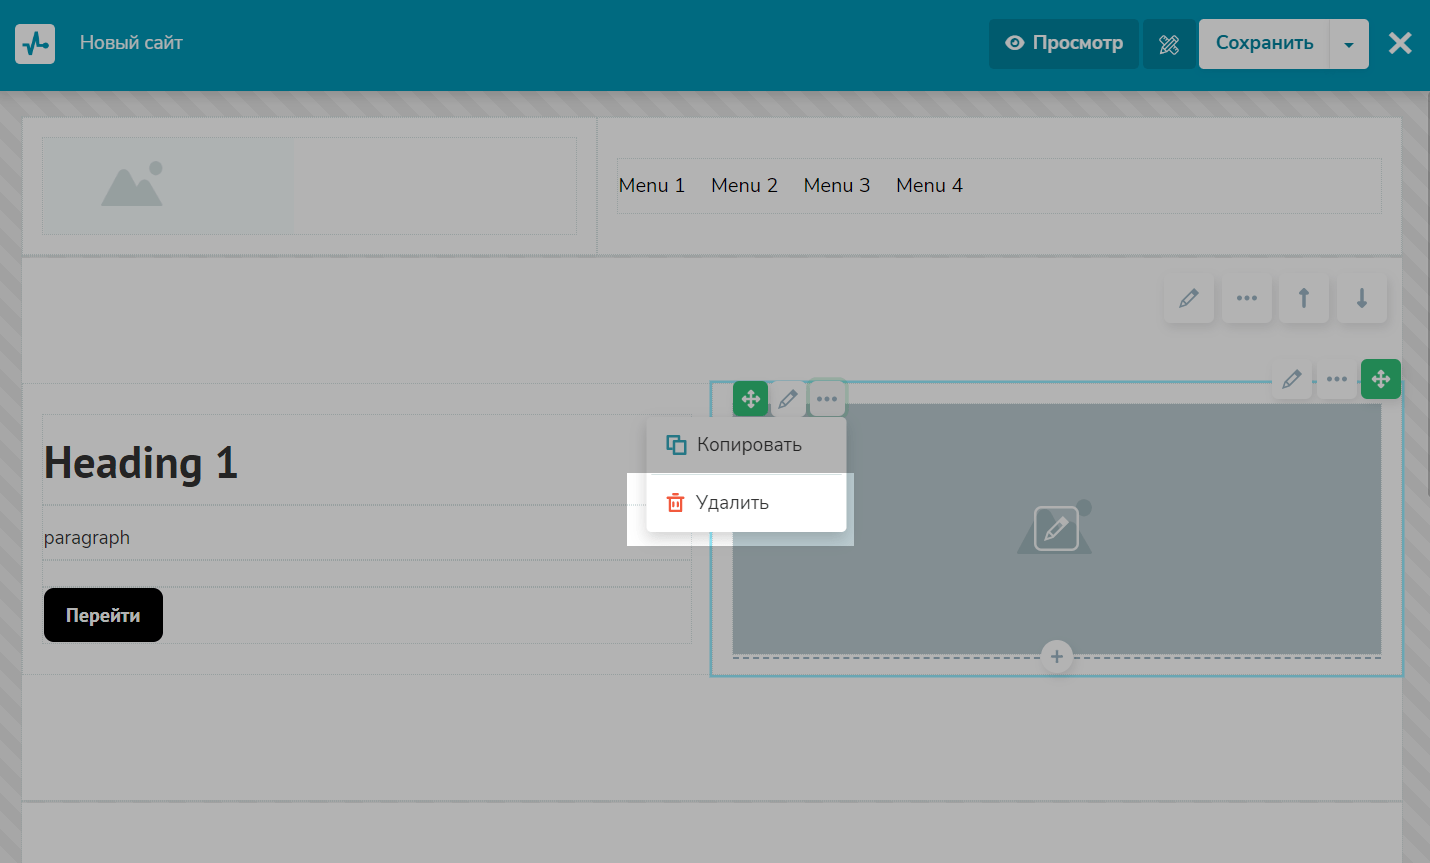The image size is (1430, 863).
Task: Click the black Перейти button
Action: [x=103, y=615]
